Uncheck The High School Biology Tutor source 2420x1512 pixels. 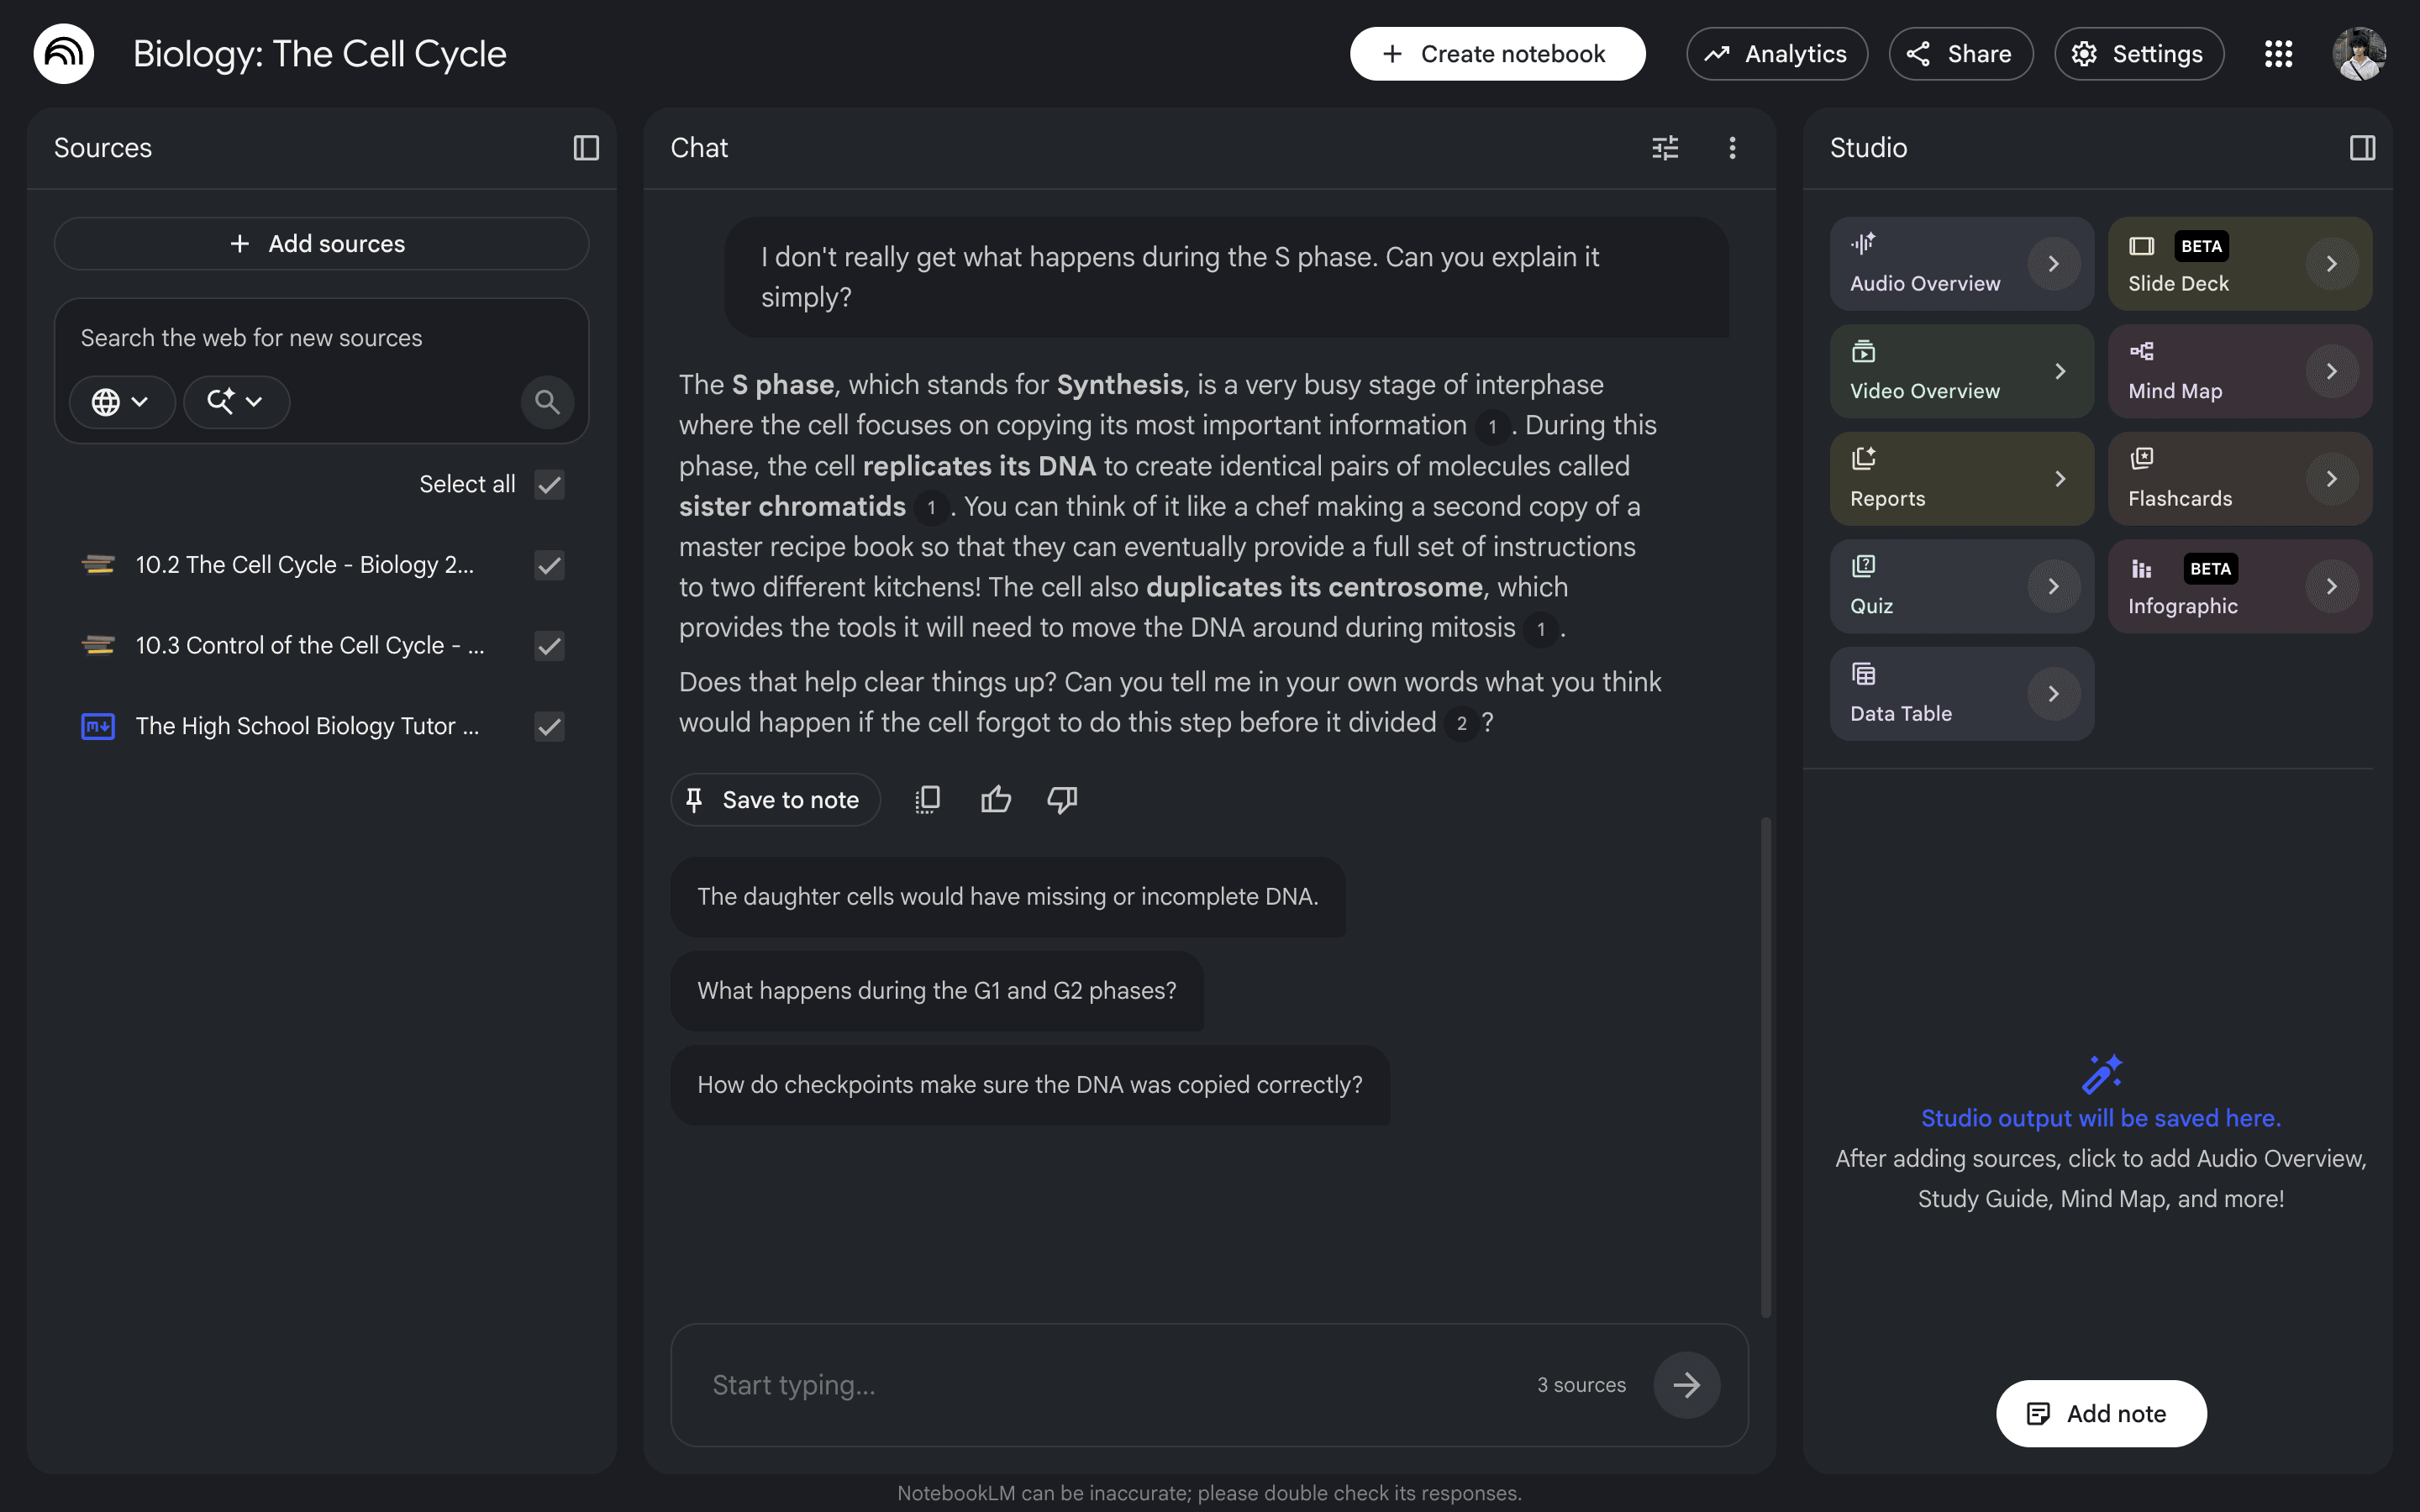[549, 726]
